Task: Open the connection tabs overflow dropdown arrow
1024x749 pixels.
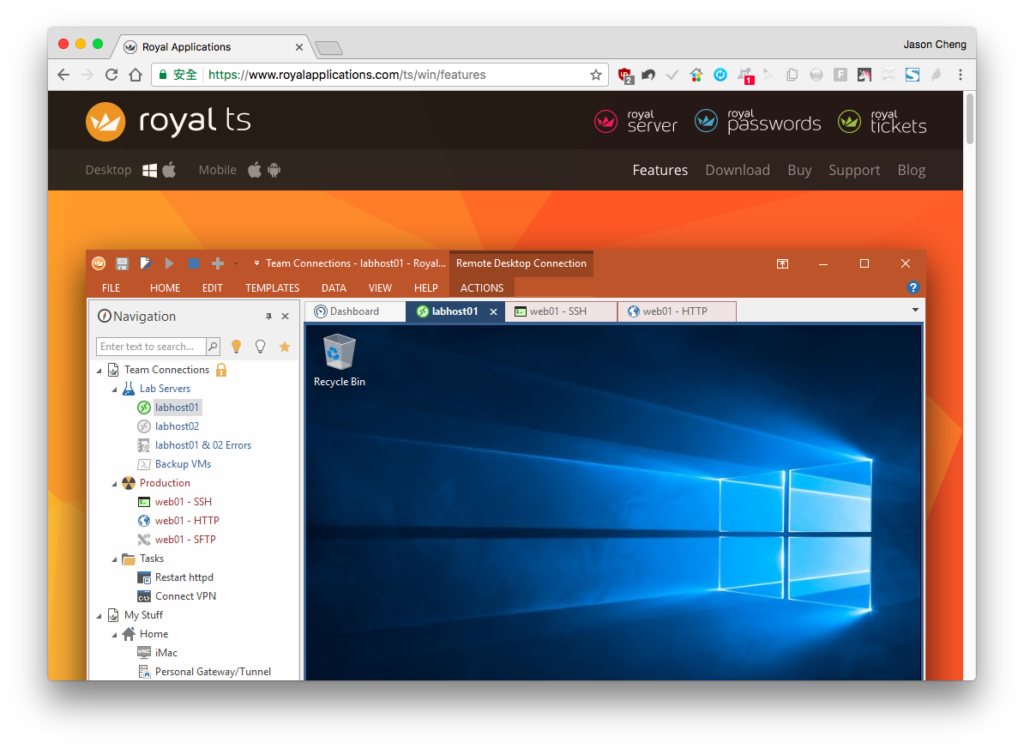Action: pos(915,310)
